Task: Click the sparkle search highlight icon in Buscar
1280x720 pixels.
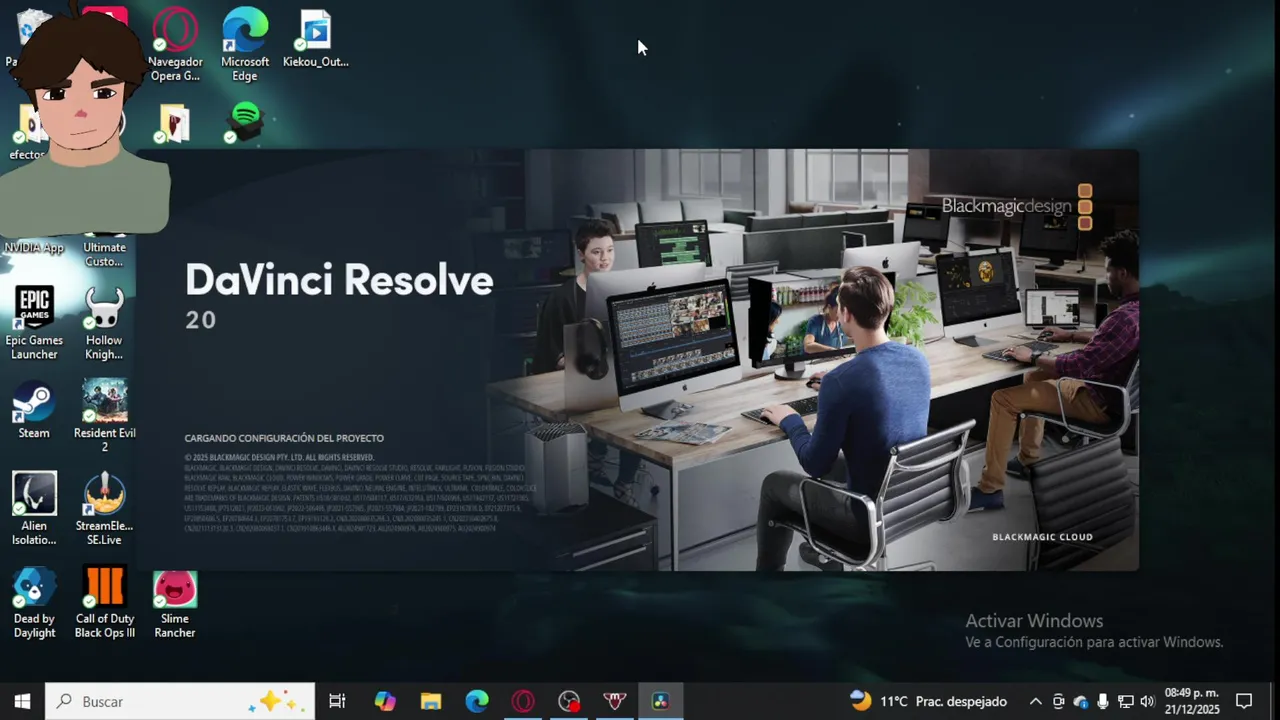Action: point(278,701)
